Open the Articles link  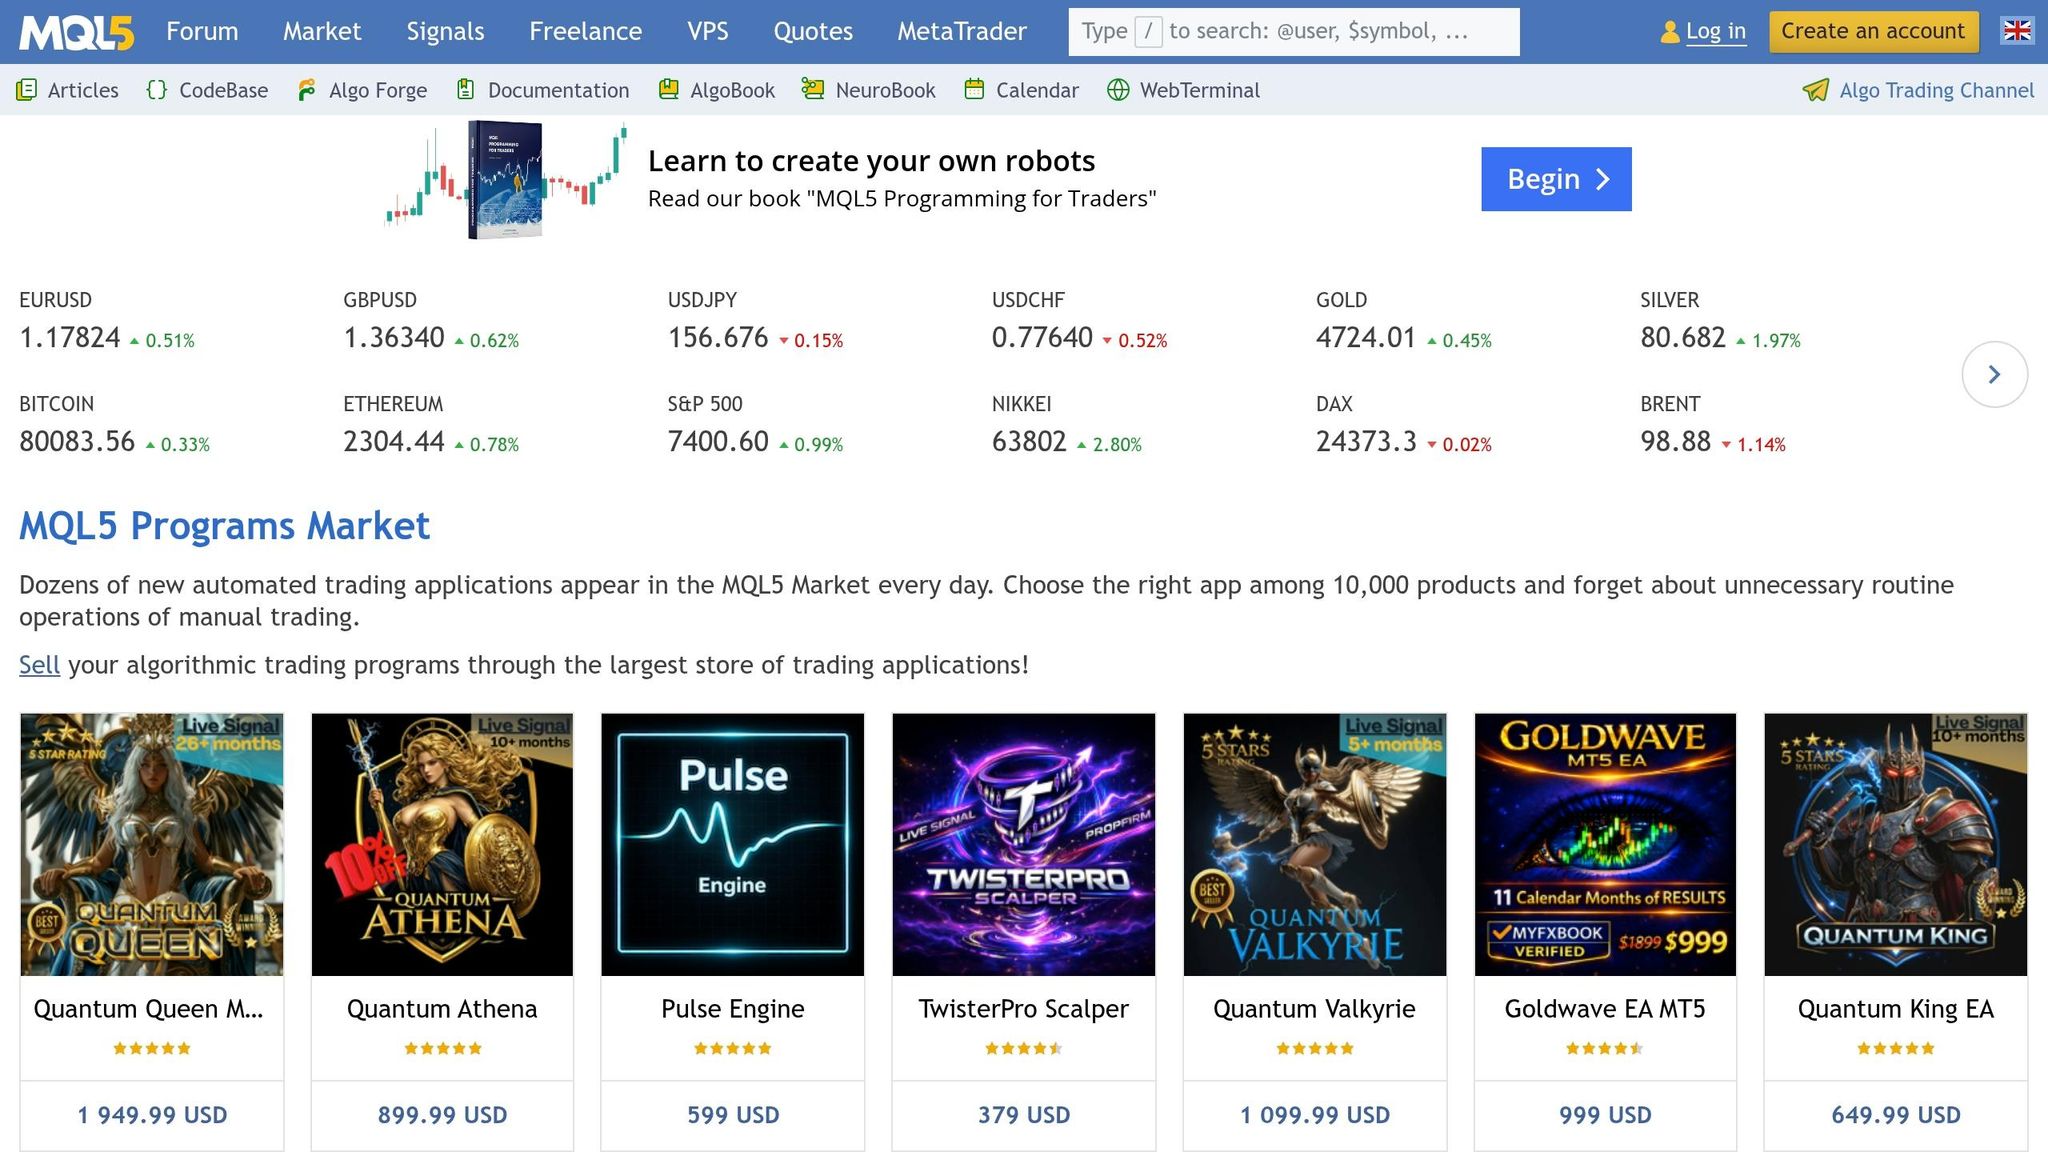click(83, 90)
